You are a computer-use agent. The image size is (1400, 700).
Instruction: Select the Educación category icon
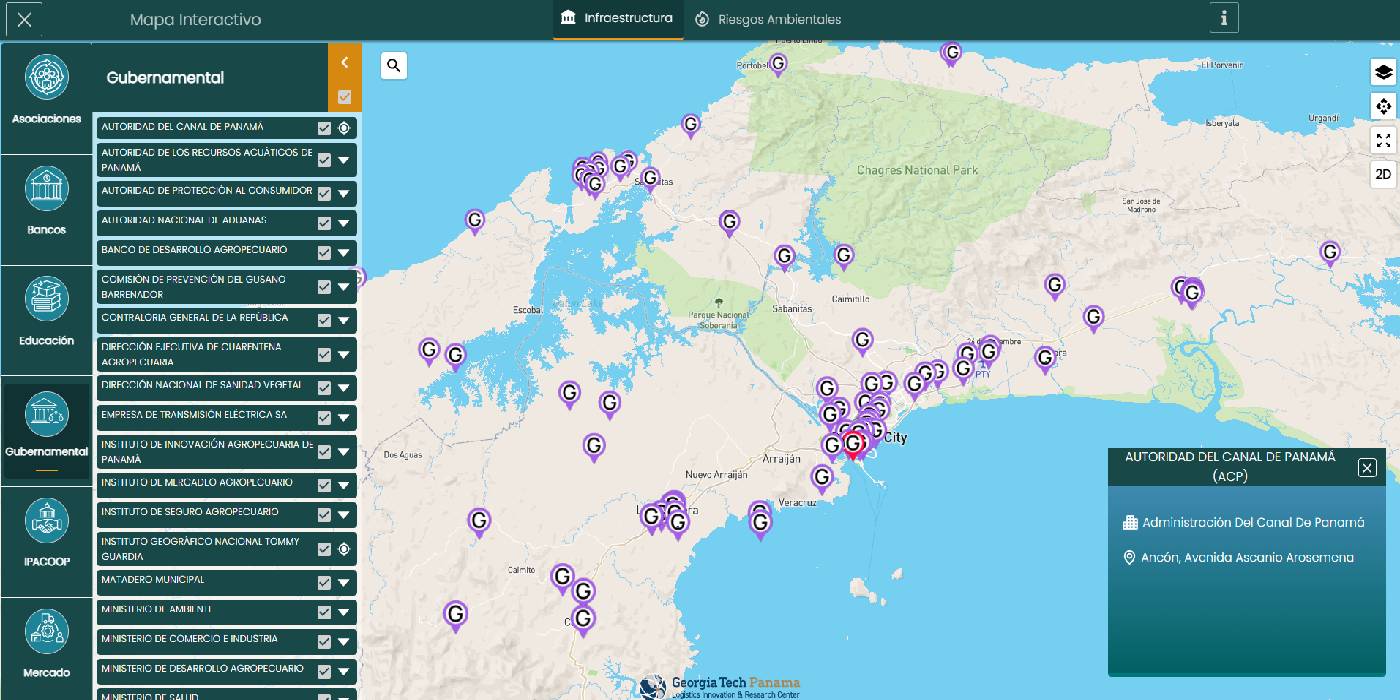pyautogui.click(x=46, y=299)
